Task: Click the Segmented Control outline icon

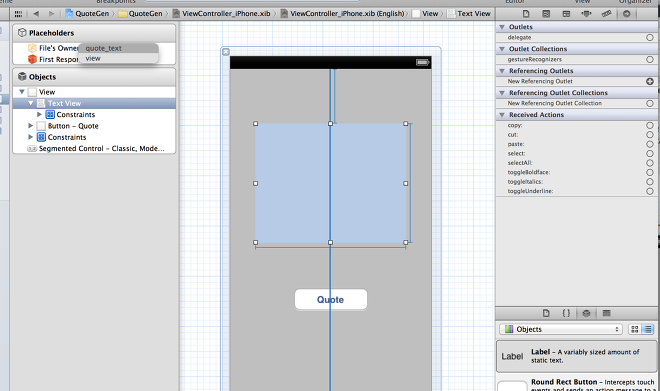Action: tap(32, 149)
